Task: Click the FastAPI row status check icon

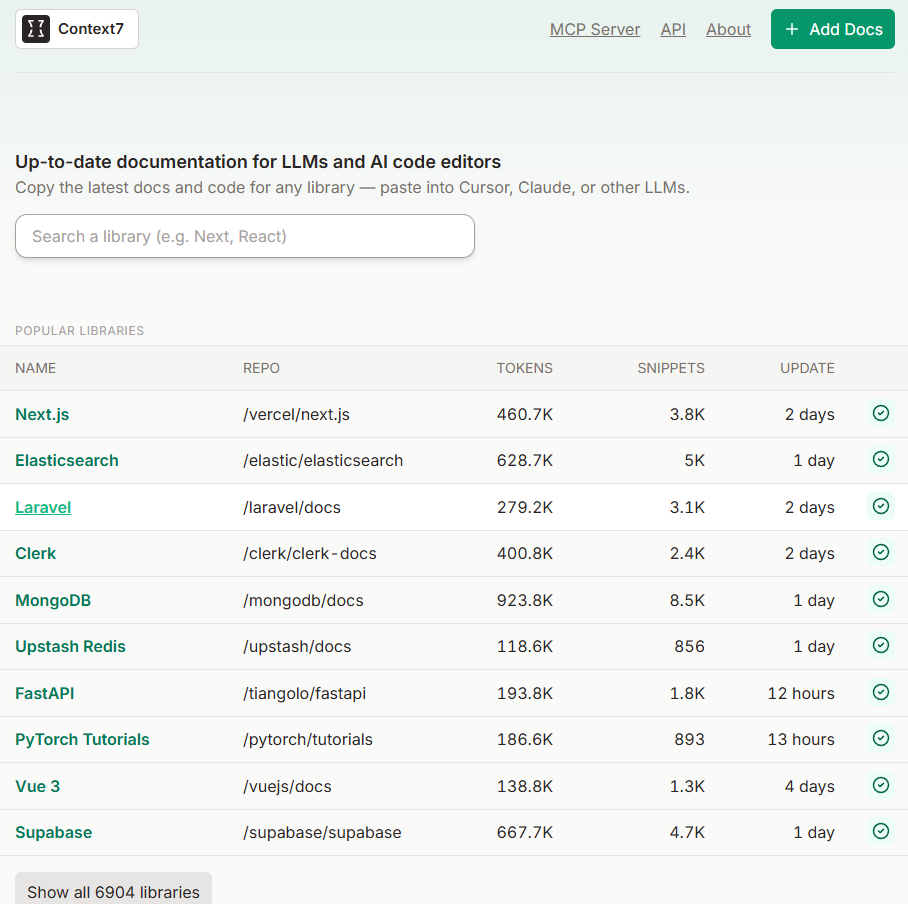Action: (881, 692)
